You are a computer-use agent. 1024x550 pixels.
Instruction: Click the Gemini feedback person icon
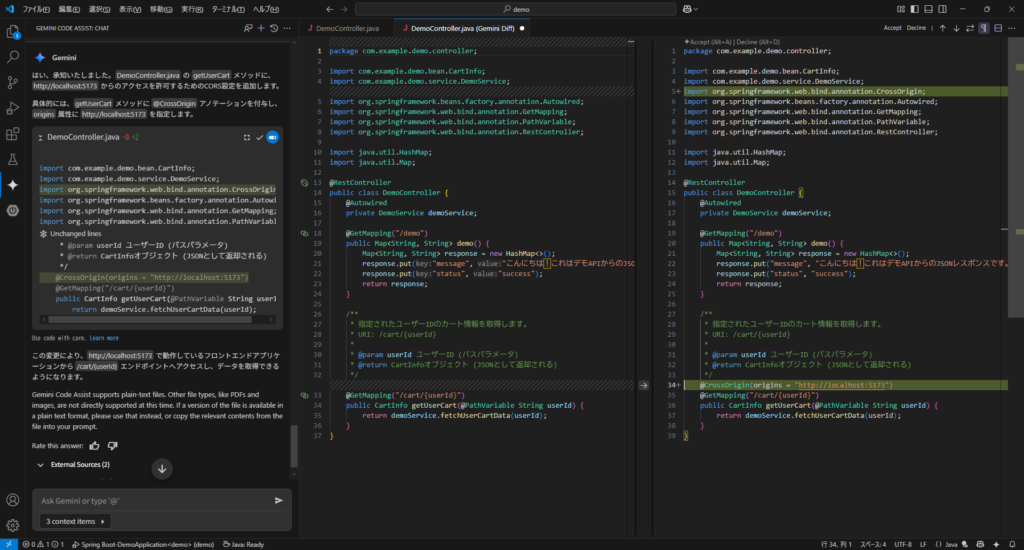click(248, 28)
